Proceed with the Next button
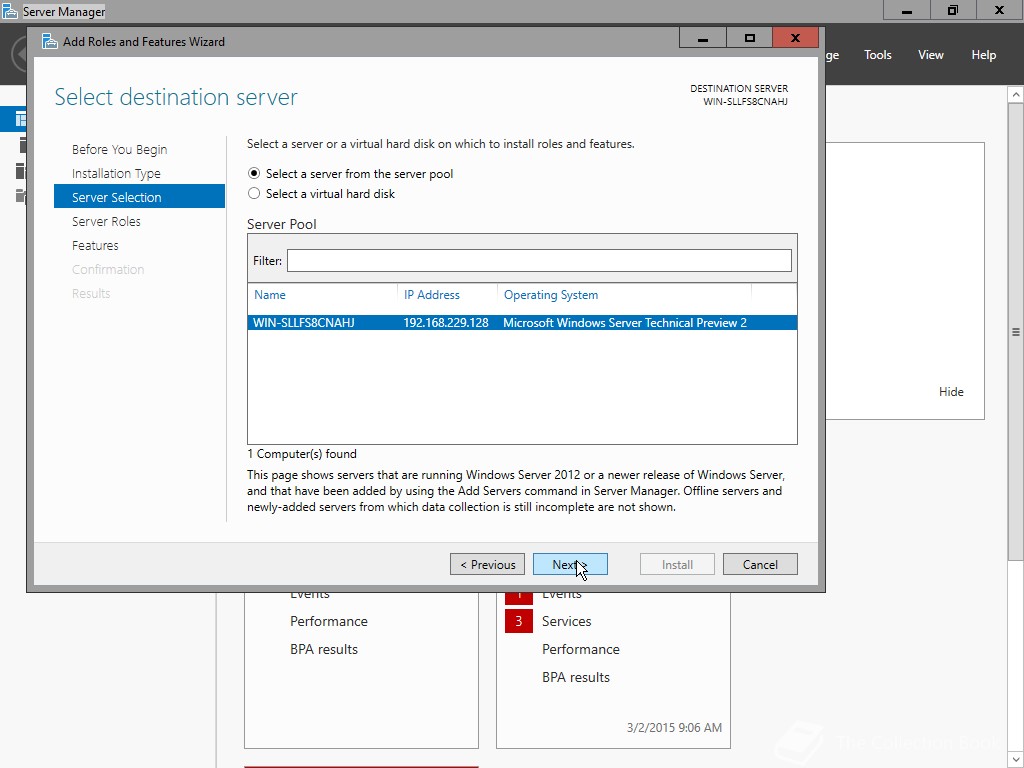The image size is (1024, 768). point(570,564)
